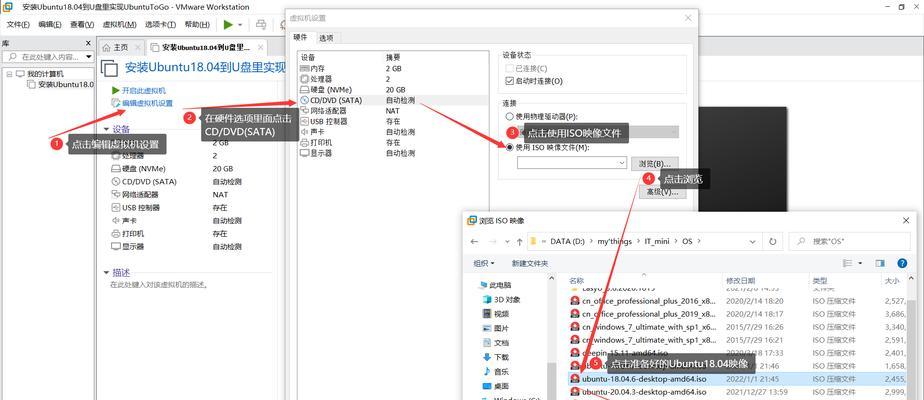This screenshot has height=400, width=924.
Task: Click up-folder arrow in browse dialog
Action: coord(519,242)
